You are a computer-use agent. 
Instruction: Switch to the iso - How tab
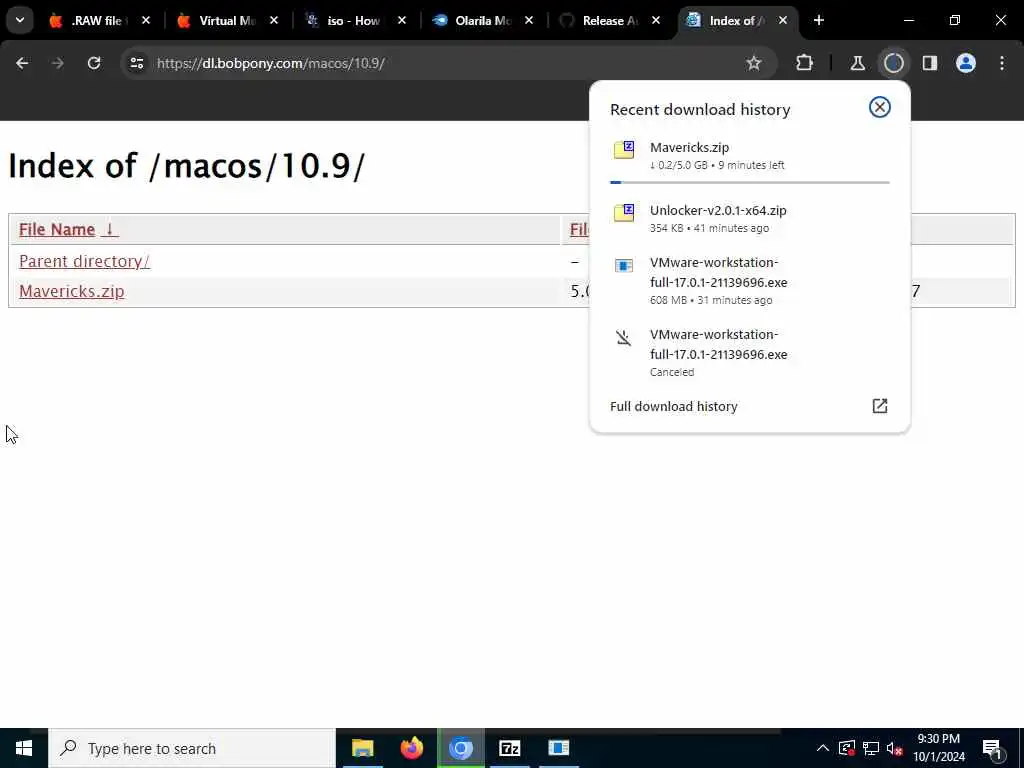pyautogui.click(x=353, y=21)
